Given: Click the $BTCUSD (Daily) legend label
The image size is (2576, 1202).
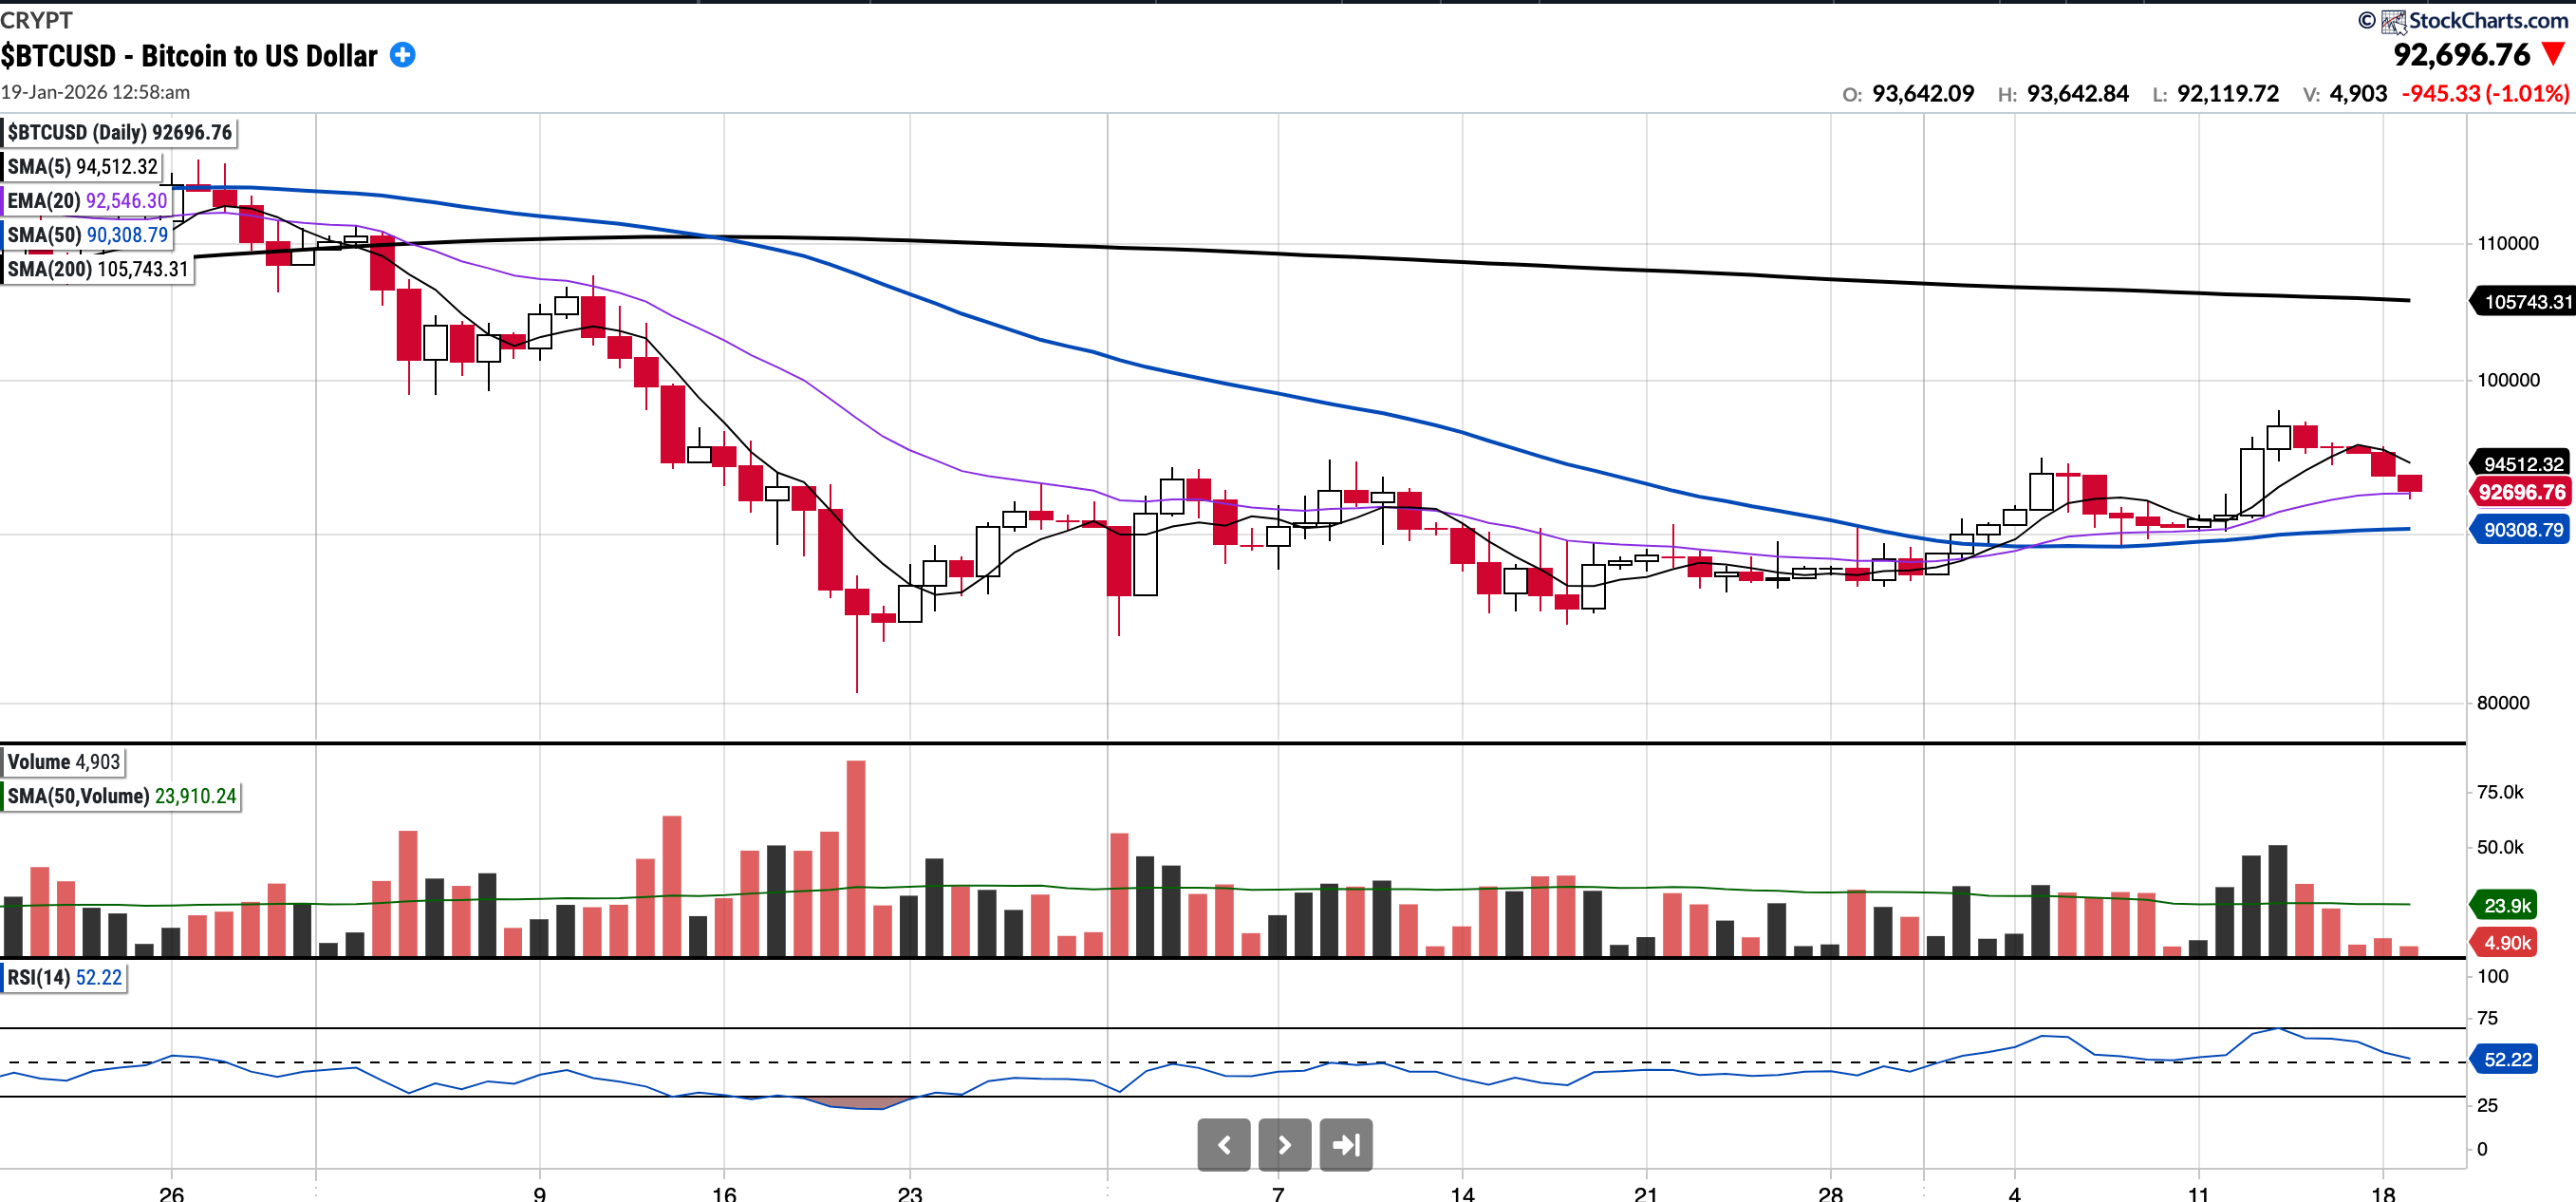Looking at the screenshot, I should point(119,133).
